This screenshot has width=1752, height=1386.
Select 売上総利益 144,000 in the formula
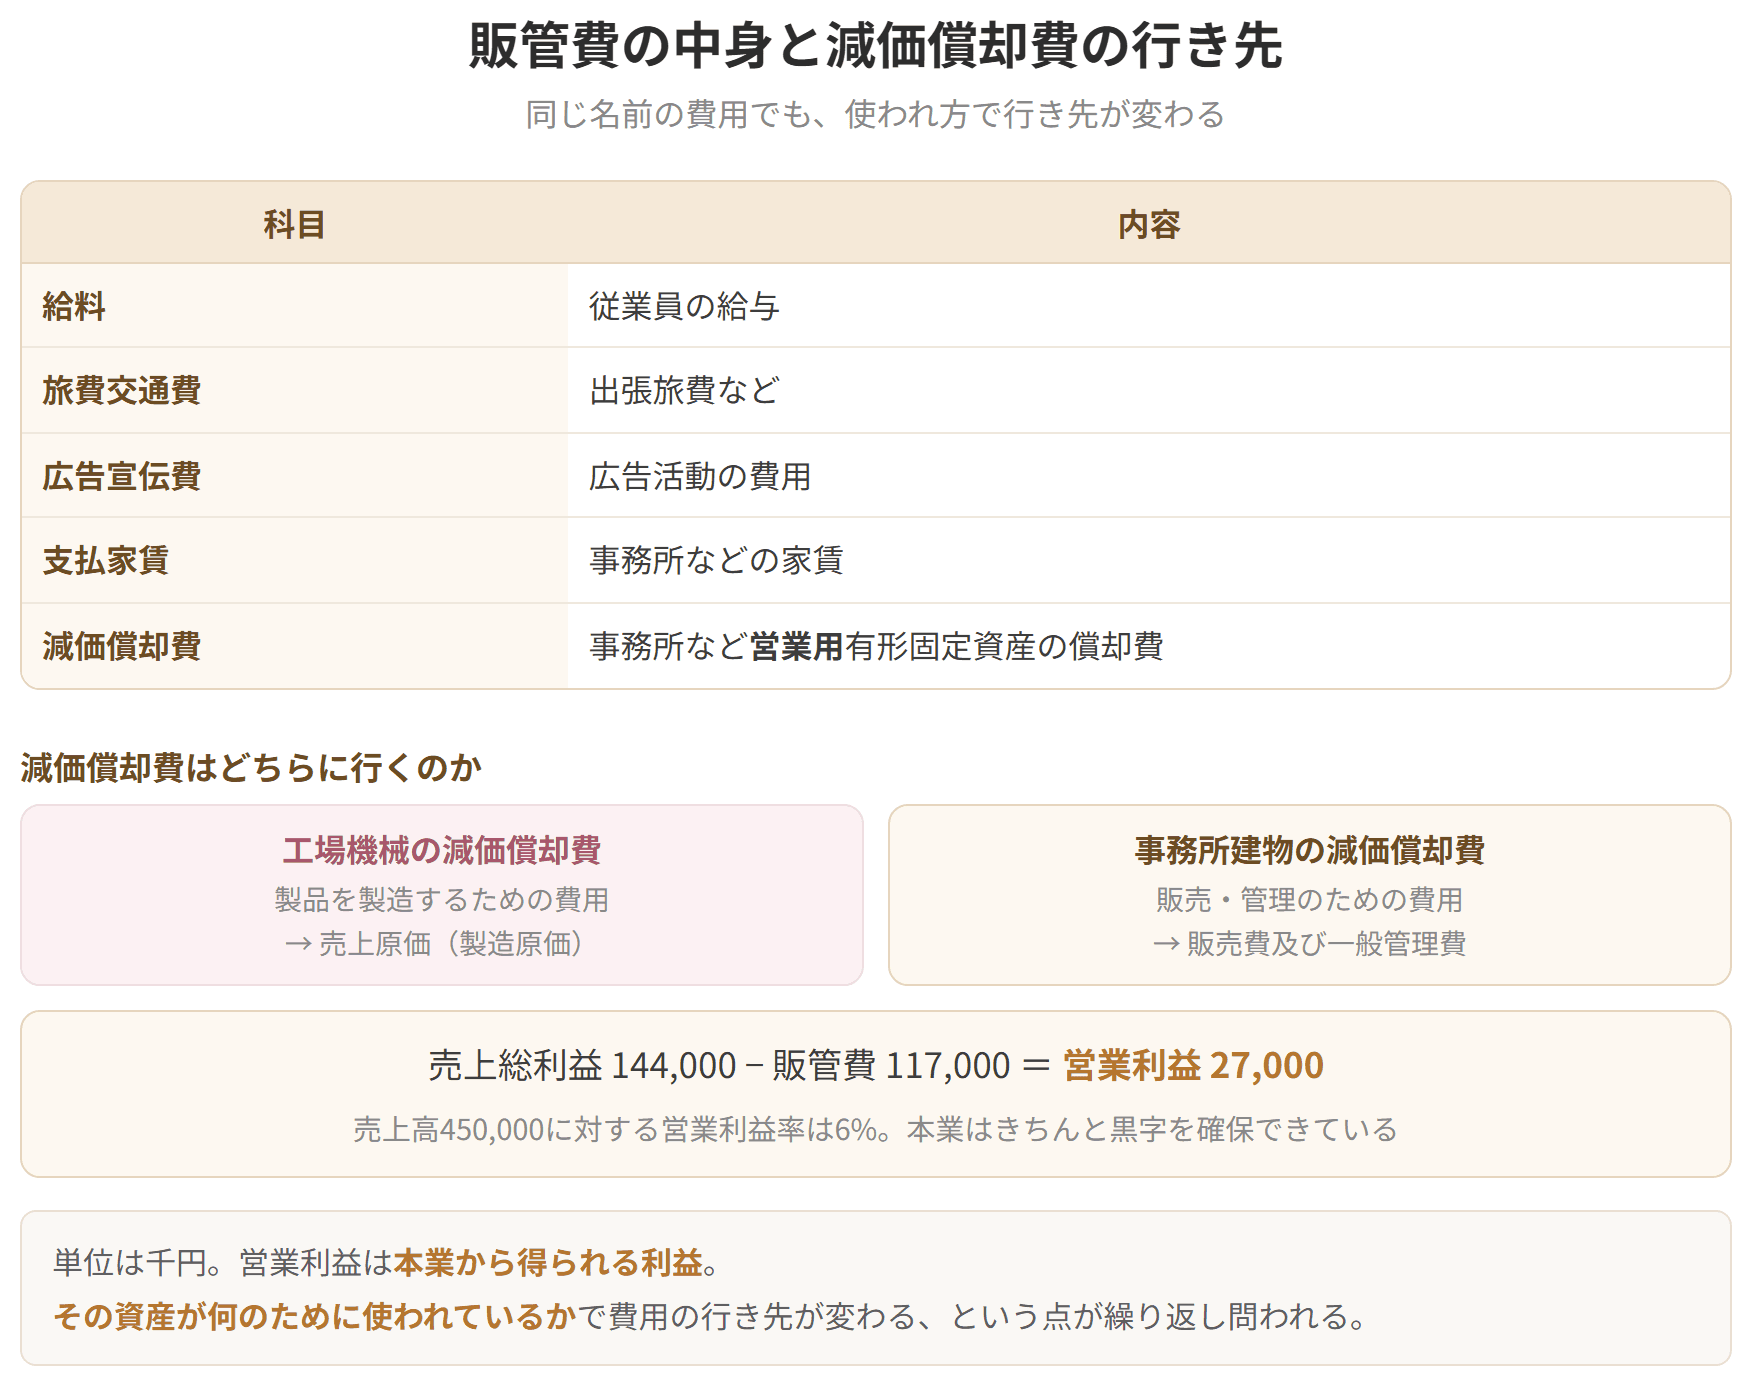point(582,1066)
